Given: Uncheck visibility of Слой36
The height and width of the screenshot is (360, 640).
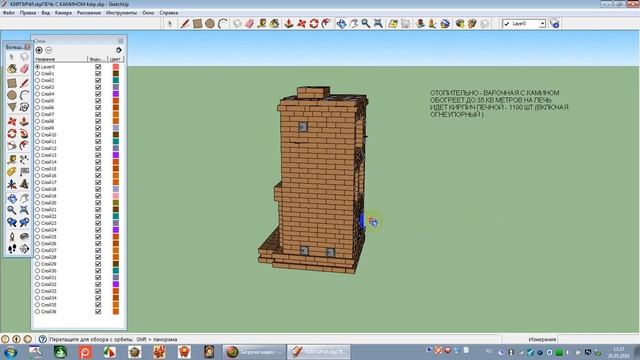Looking at the screenshot, I should tap(98, 311).
